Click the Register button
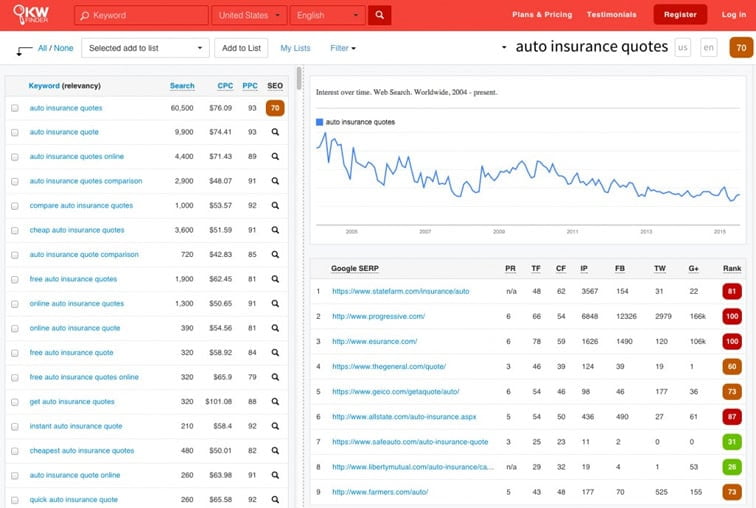 (x=680, y=14)
